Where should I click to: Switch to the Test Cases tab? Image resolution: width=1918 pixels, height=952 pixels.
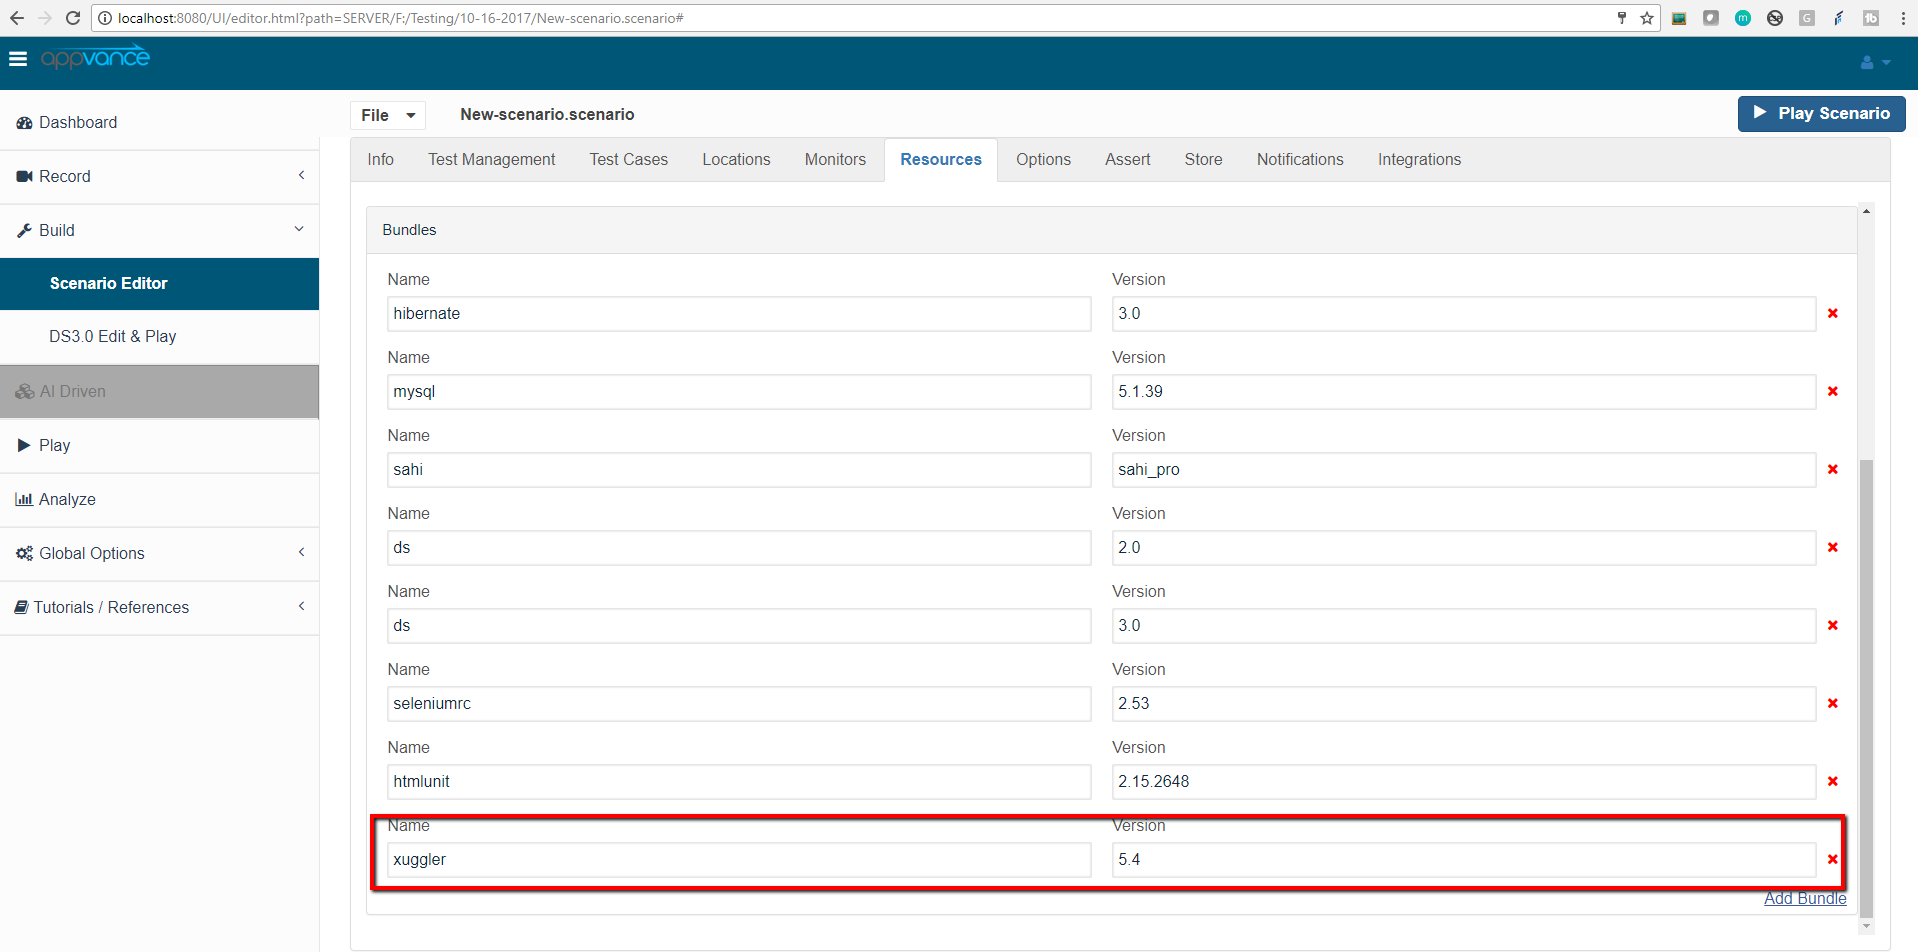[628, 160]
